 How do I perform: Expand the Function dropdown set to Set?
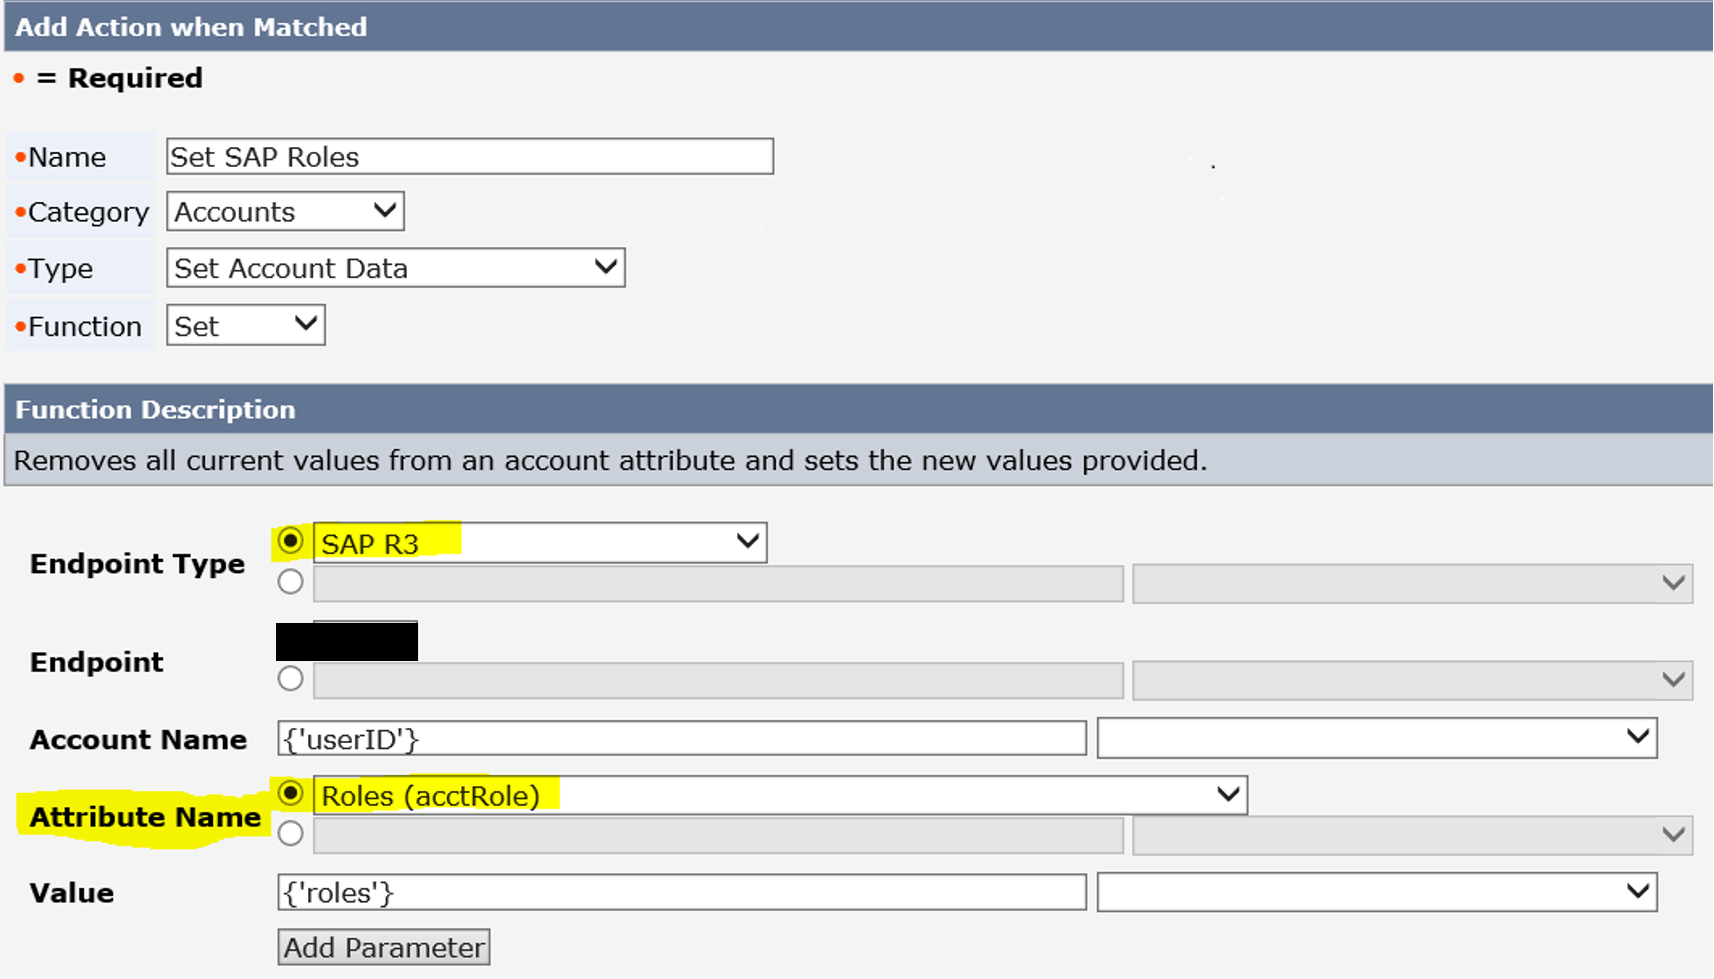(245, 326)
